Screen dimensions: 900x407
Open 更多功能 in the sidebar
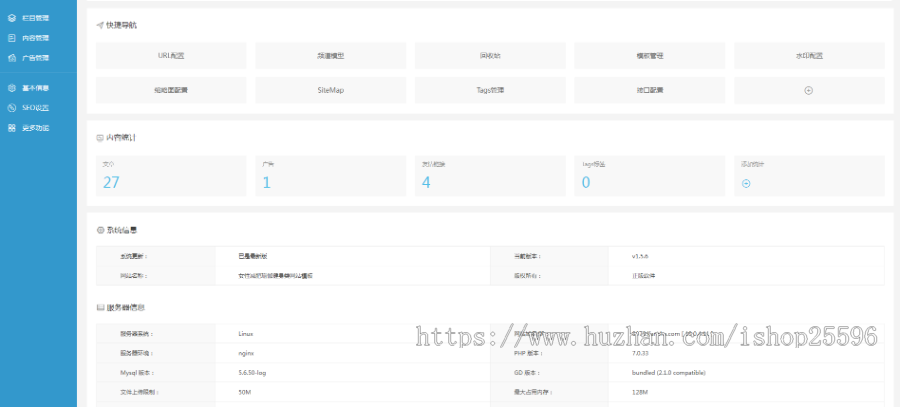(35, 128)
